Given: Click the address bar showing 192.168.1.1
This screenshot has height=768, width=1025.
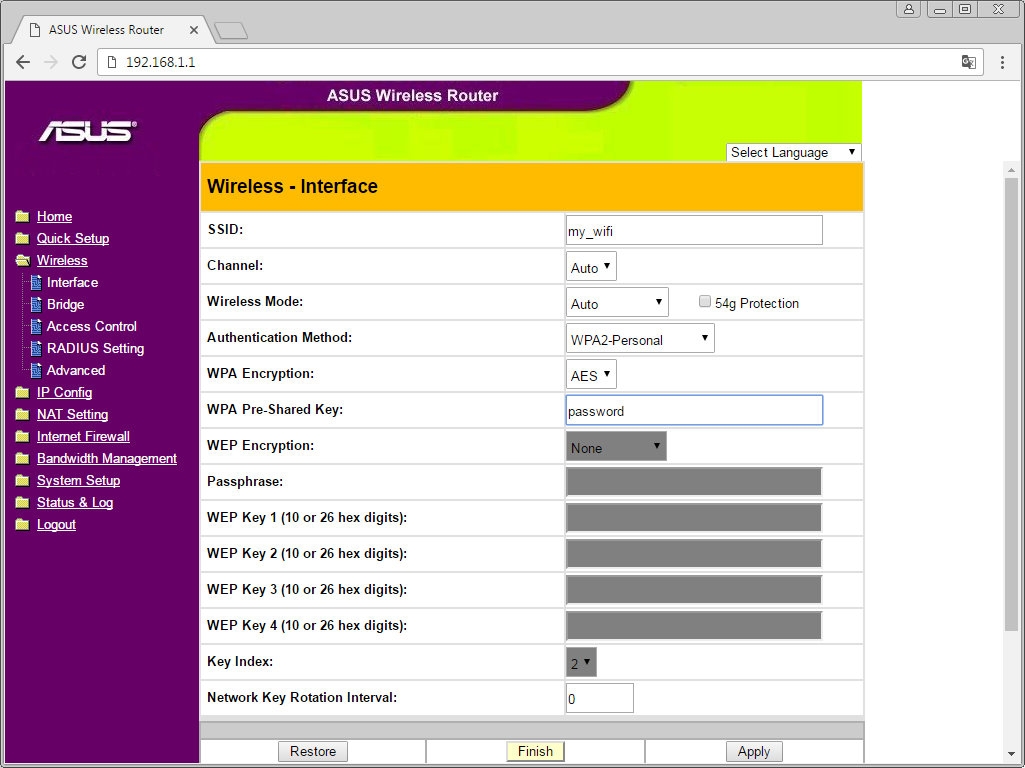Looking at the screenshot, I should pyautogui.click(x=540, y=62).
